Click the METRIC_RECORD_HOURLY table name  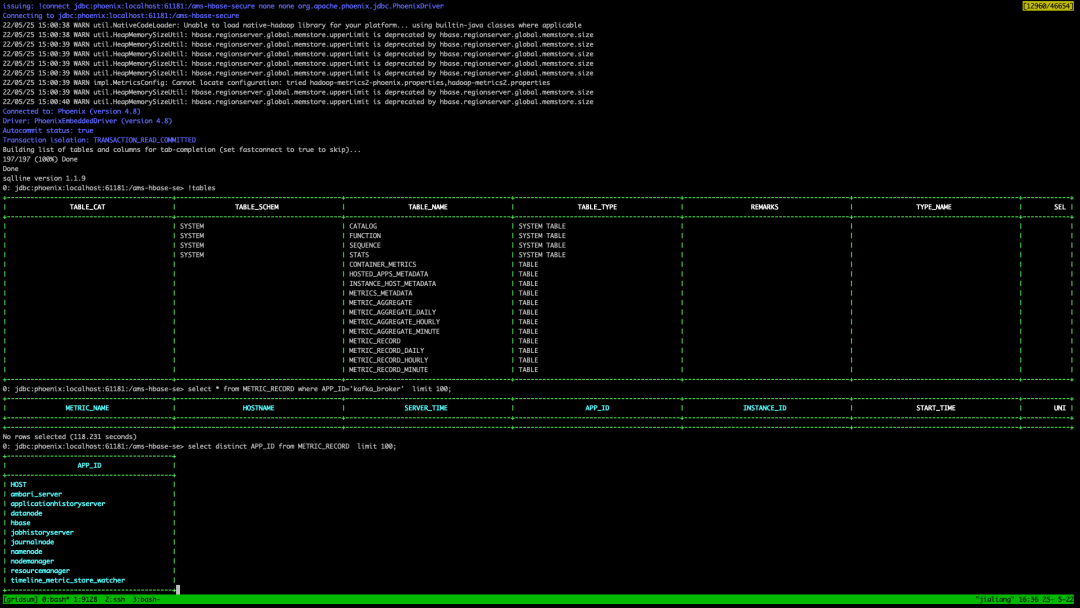pos(388,361)
